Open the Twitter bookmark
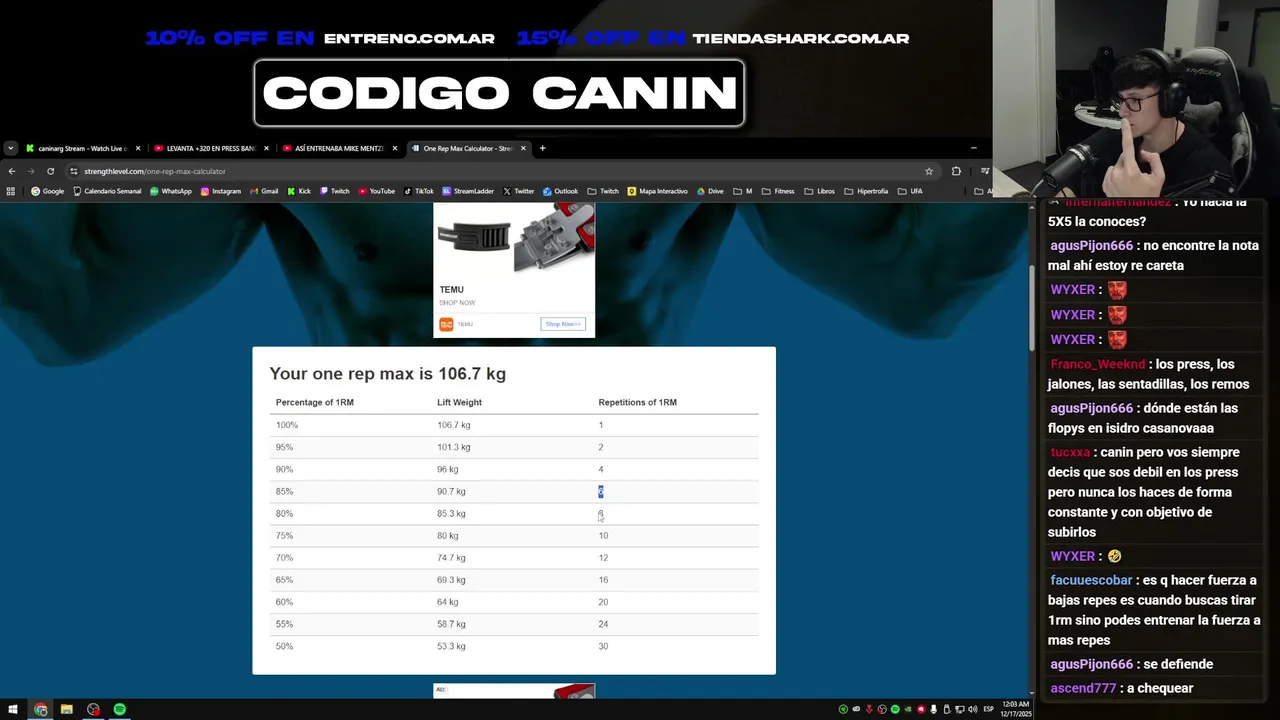The image size is (1280, 720). tap(519, 191)
